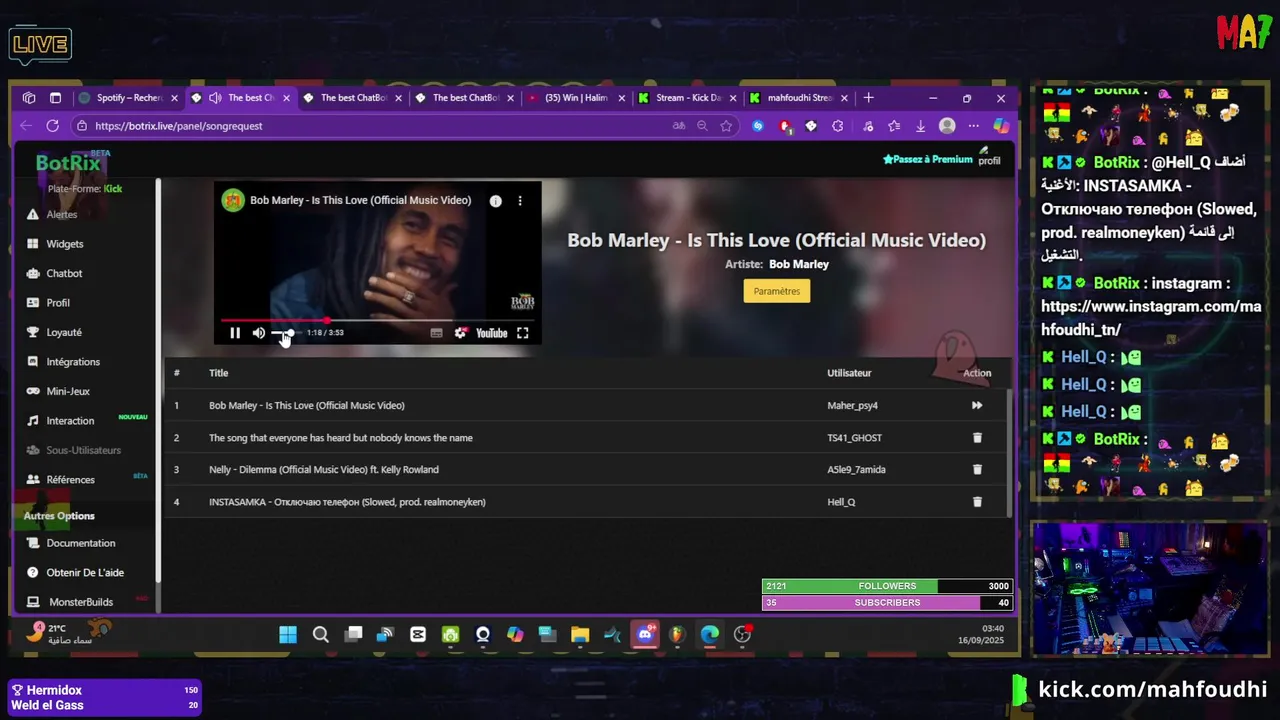Mute the playing tab audio icon
This screenshot has width=1280, height=720.
click(x=215, y=98)
